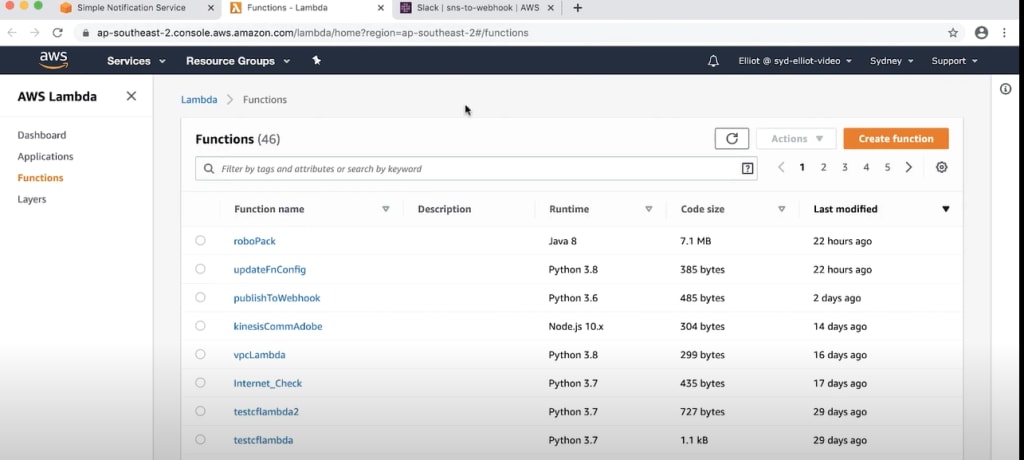Select the testcflambda2 radio button
1024x460 pixels.
(200, 411)
